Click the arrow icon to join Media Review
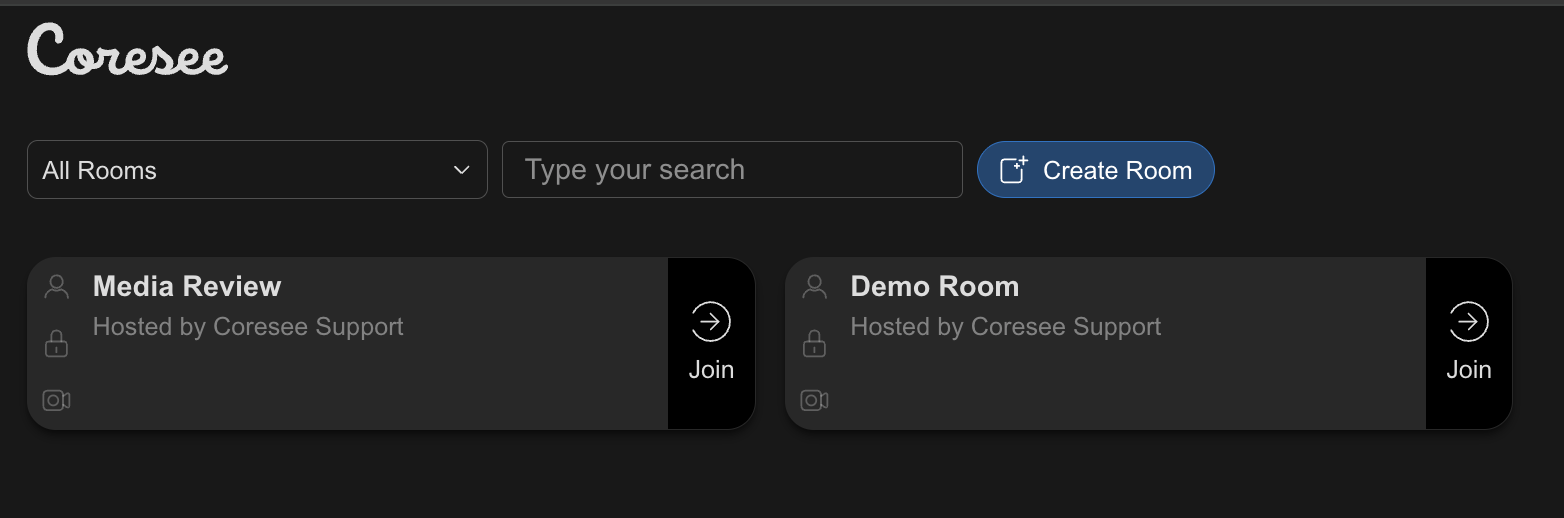This screenshot has width=1564, height=518. pos(711,322)
